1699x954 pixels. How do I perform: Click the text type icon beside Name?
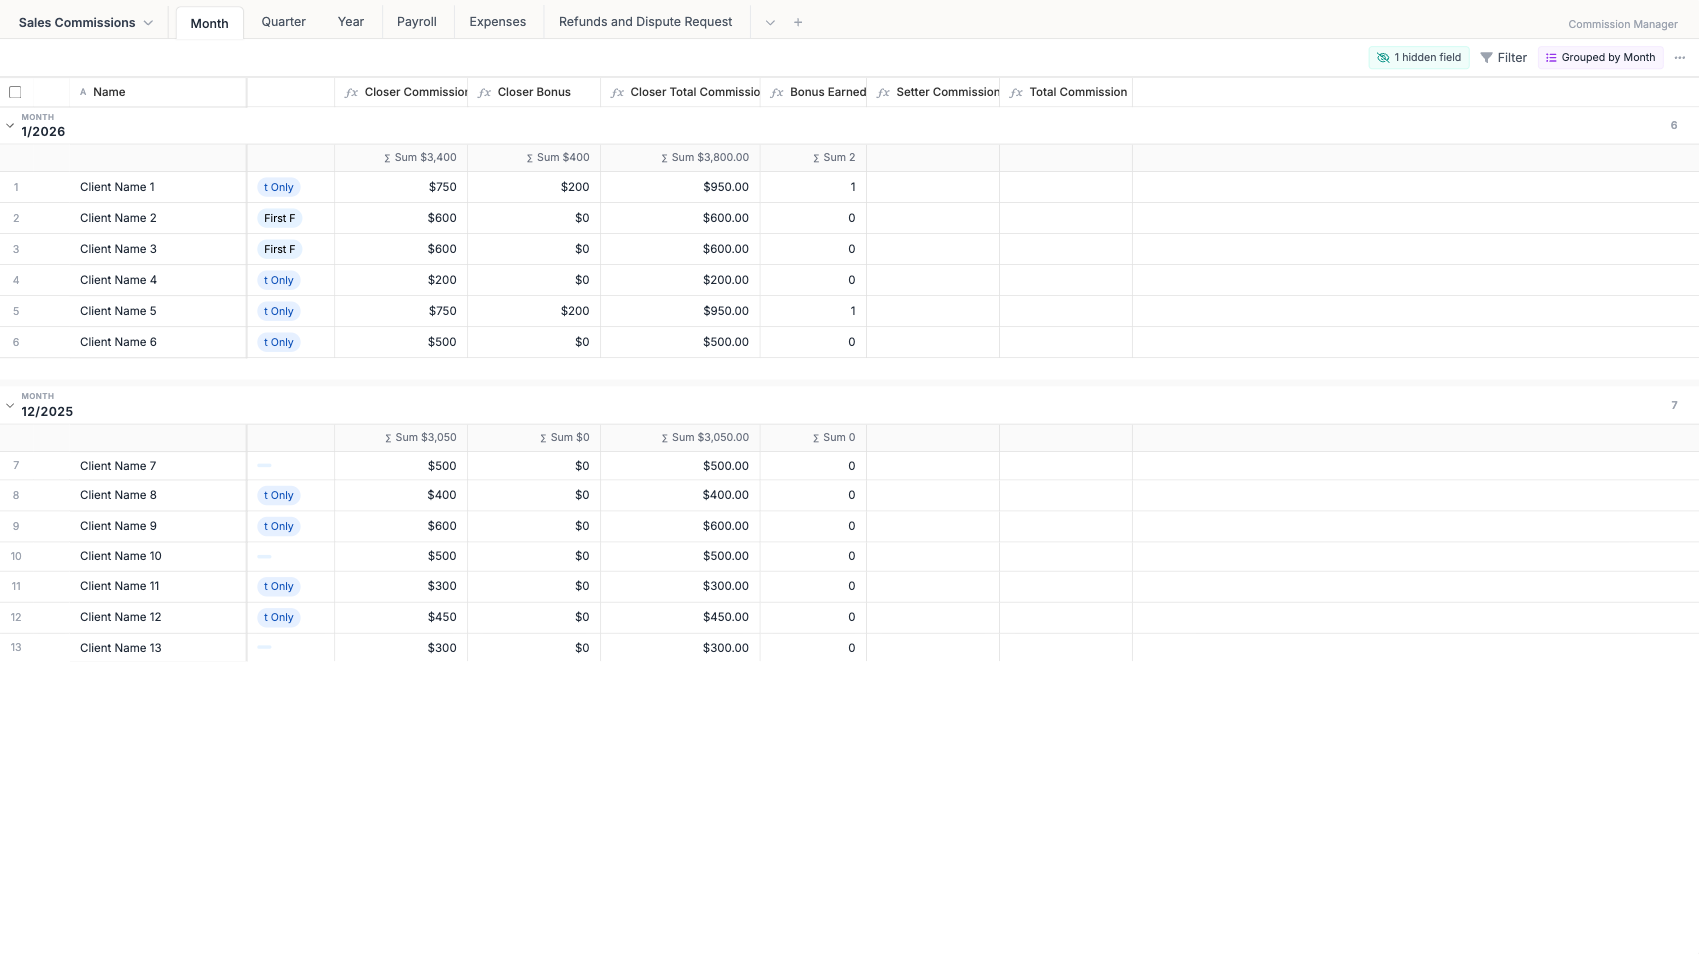pyautogui.click(x=83, y=92)
